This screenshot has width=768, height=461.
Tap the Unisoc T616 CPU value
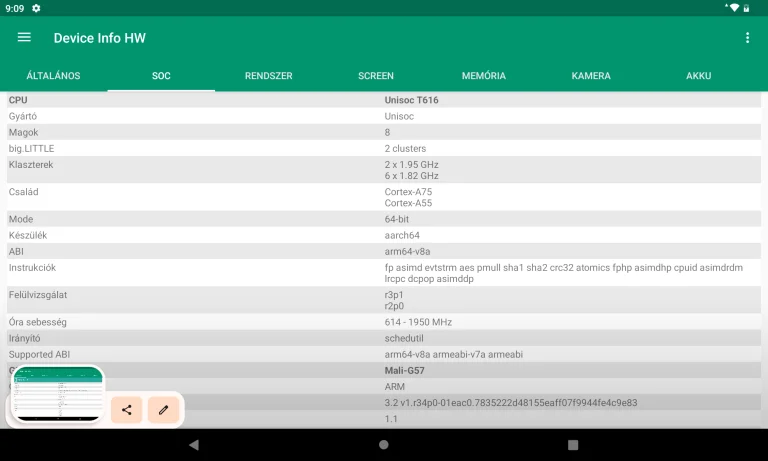pos(411,100)
